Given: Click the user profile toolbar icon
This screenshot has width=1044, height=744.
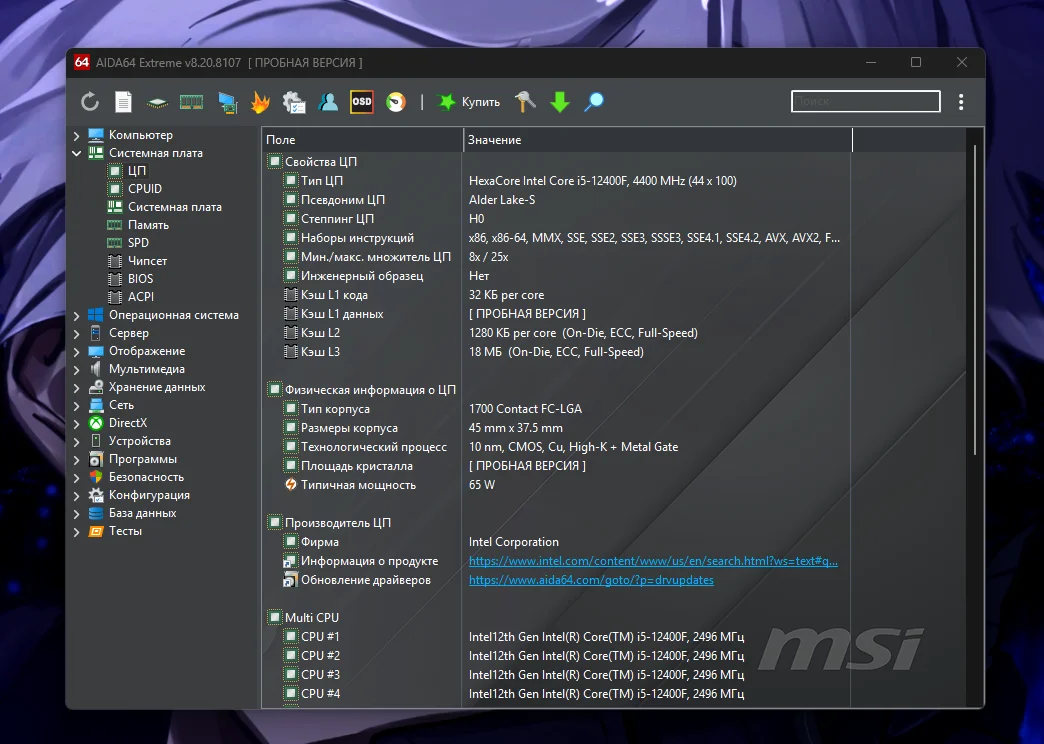Looking at the screenshot, I should pyautogui.click(x=328, y=102).
